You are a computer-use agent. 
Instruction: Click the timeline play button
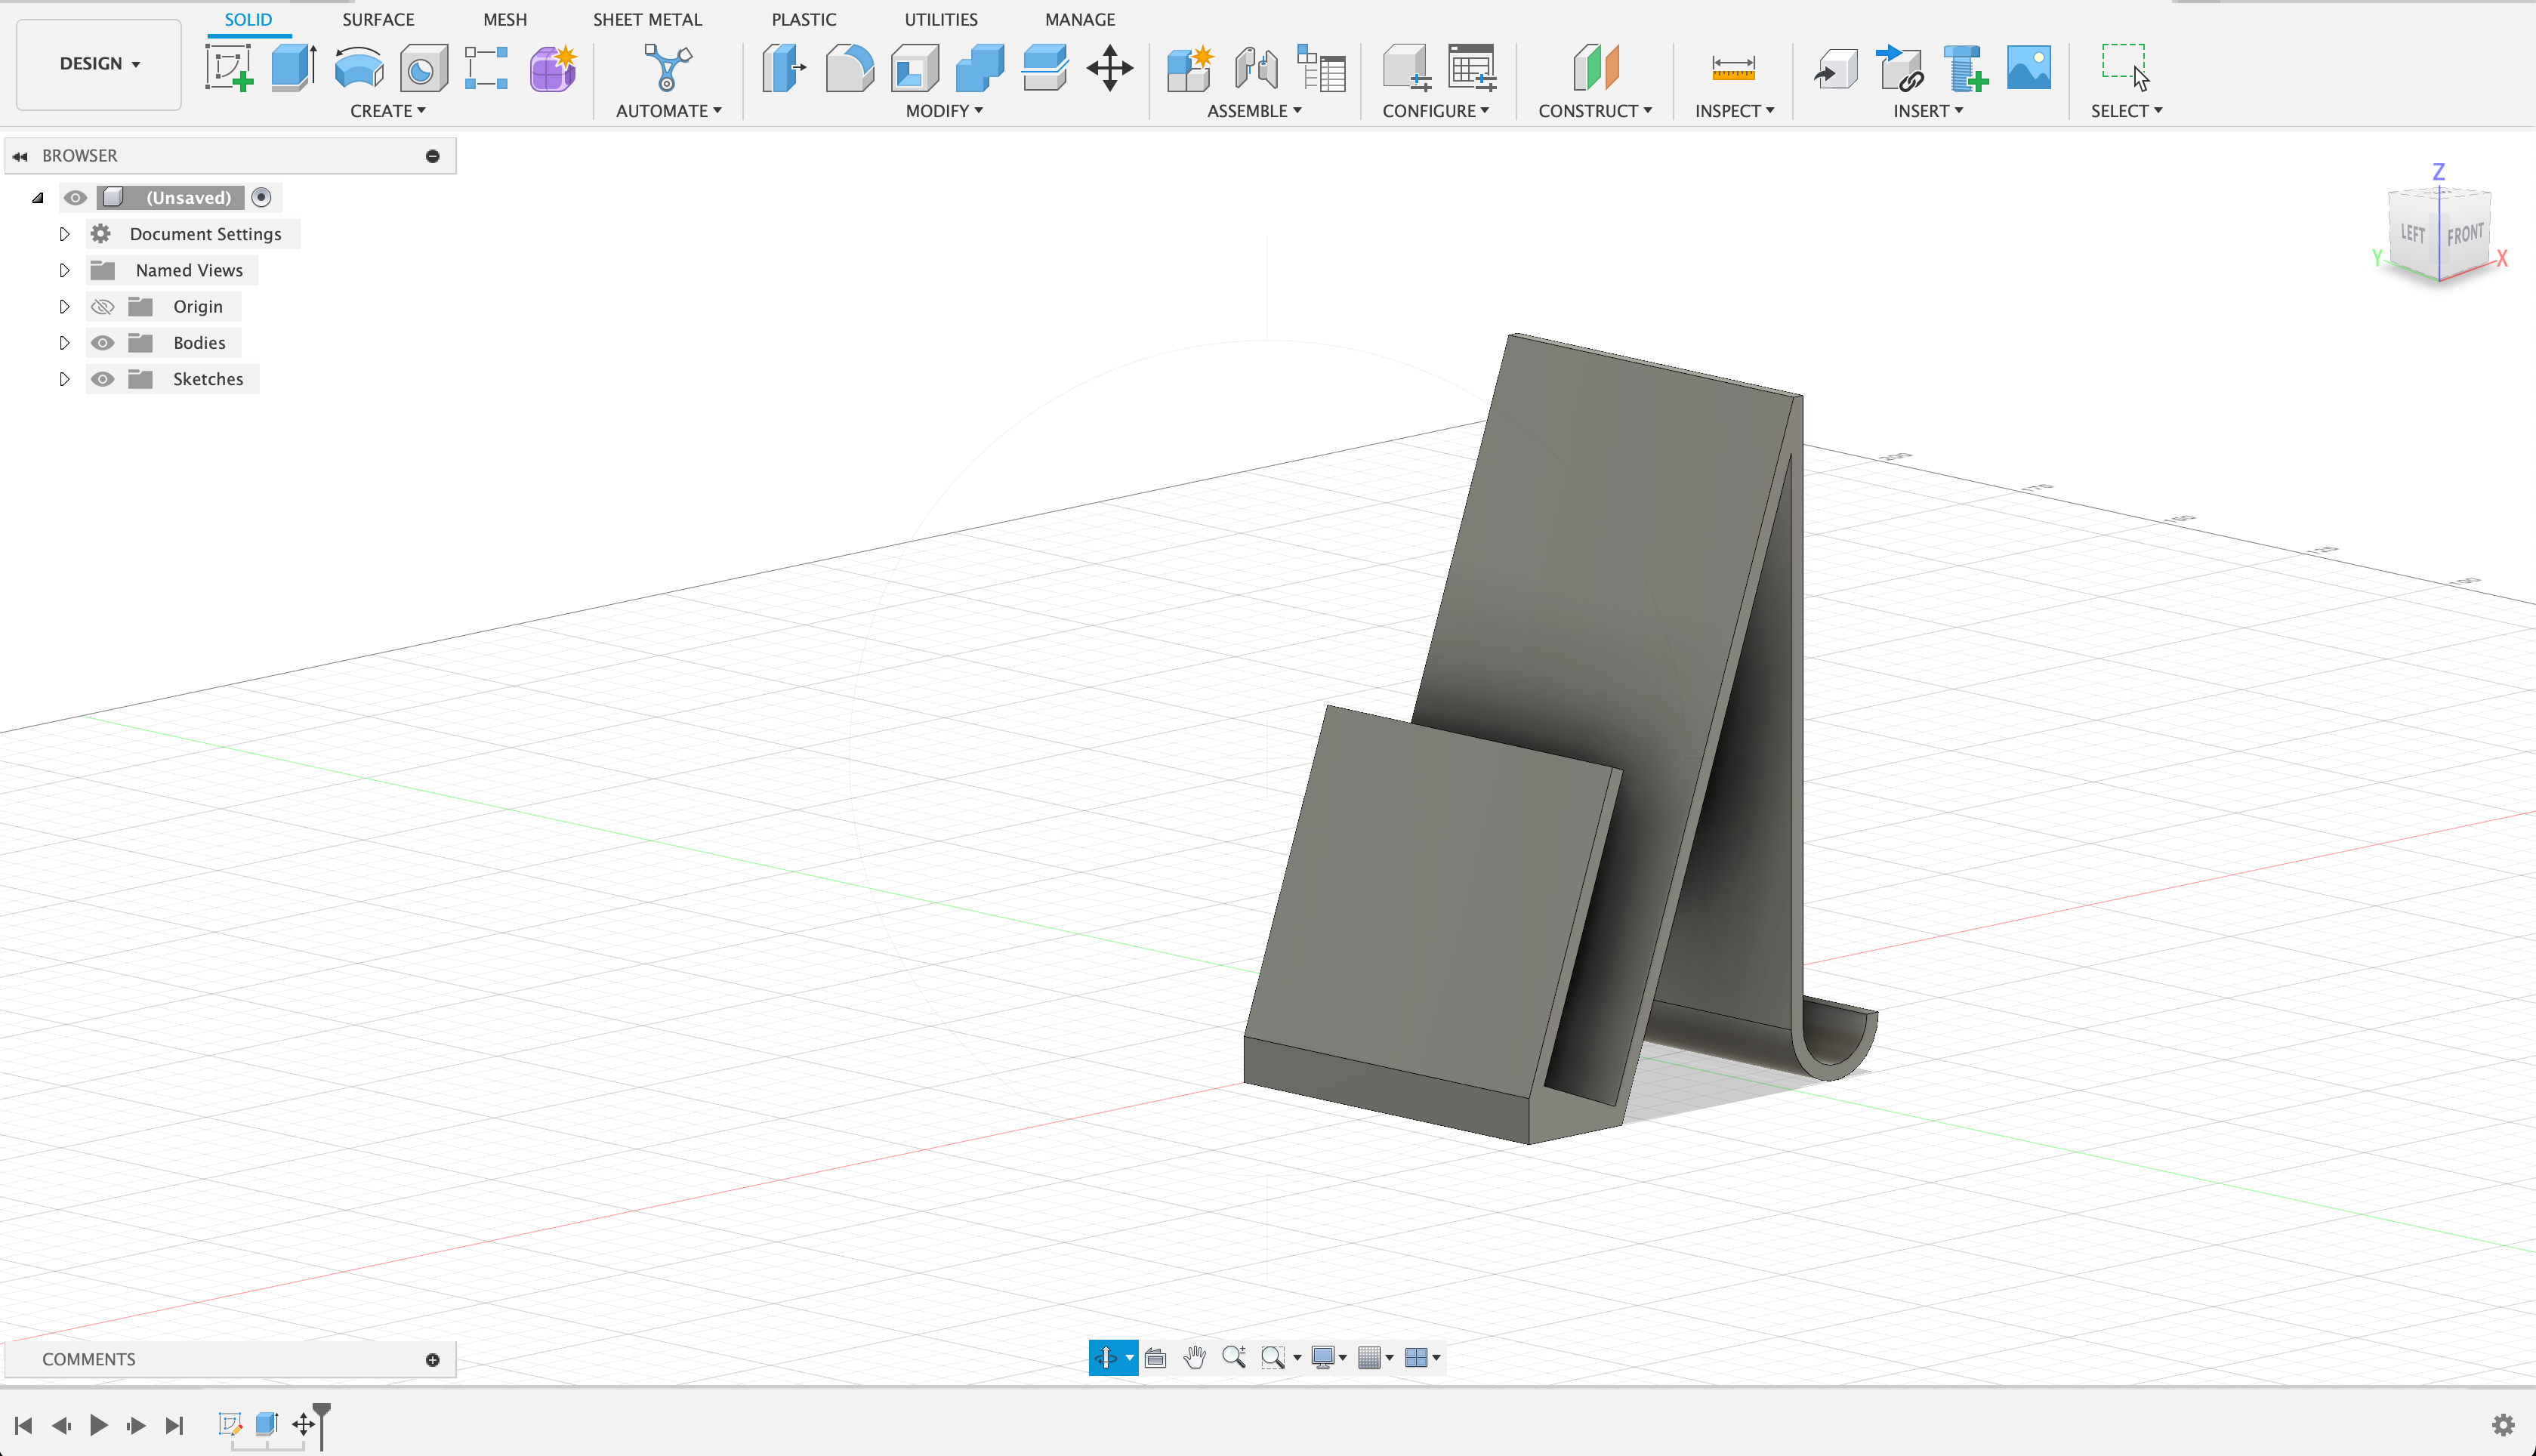[x=98, y=1425]
